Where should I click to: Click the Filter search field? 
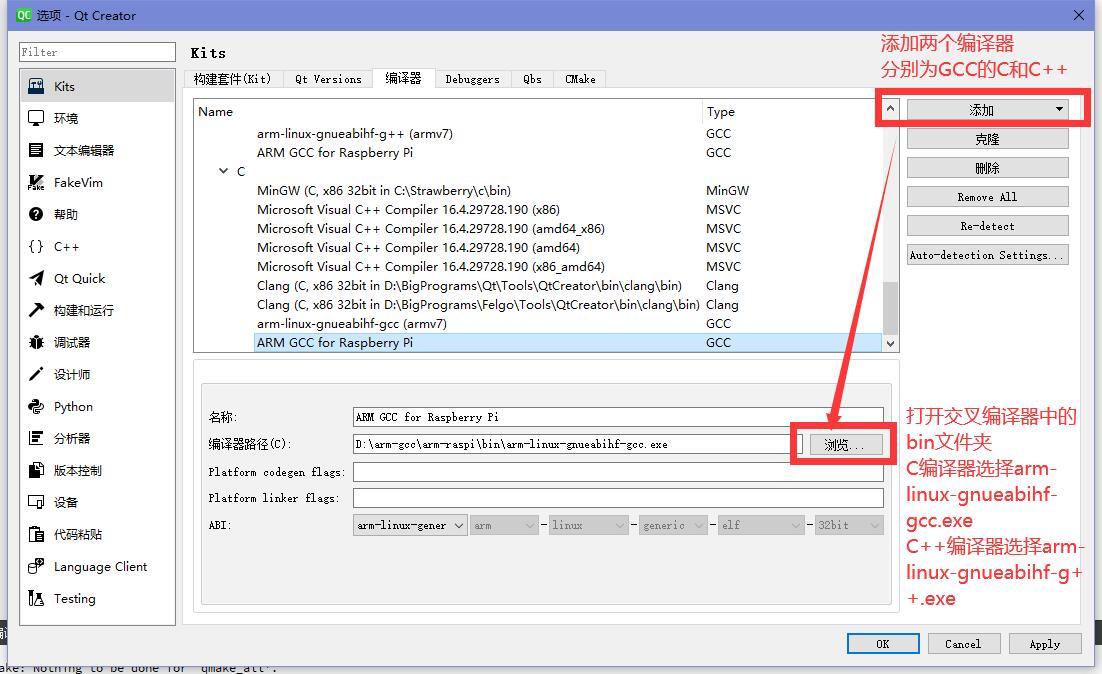tap(97, 52)
